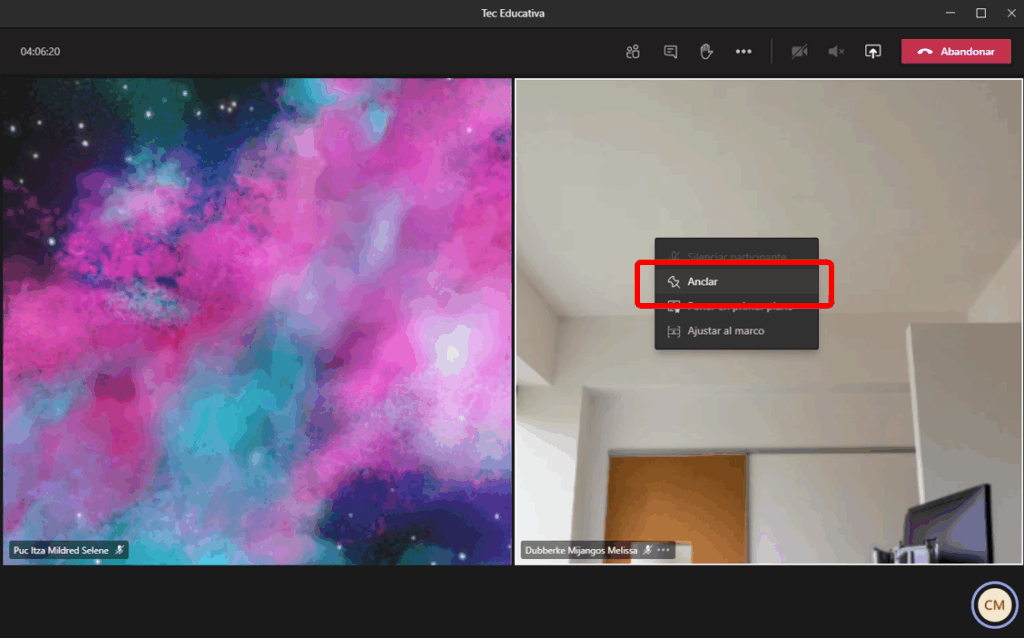Open more actions ellipsis in top toolbar
This screenshot has height=638, width=1024.
[743, 52]
